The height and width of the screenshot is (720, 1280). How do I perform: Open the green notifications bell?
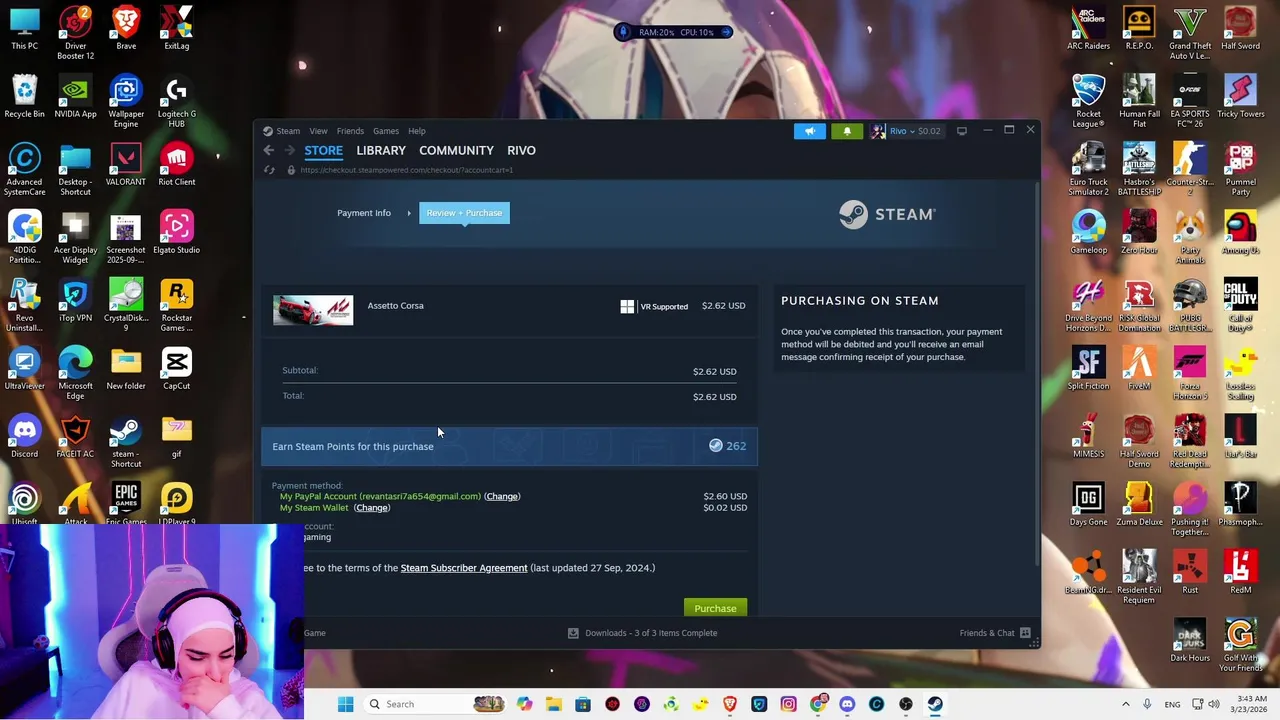[847, 131]
